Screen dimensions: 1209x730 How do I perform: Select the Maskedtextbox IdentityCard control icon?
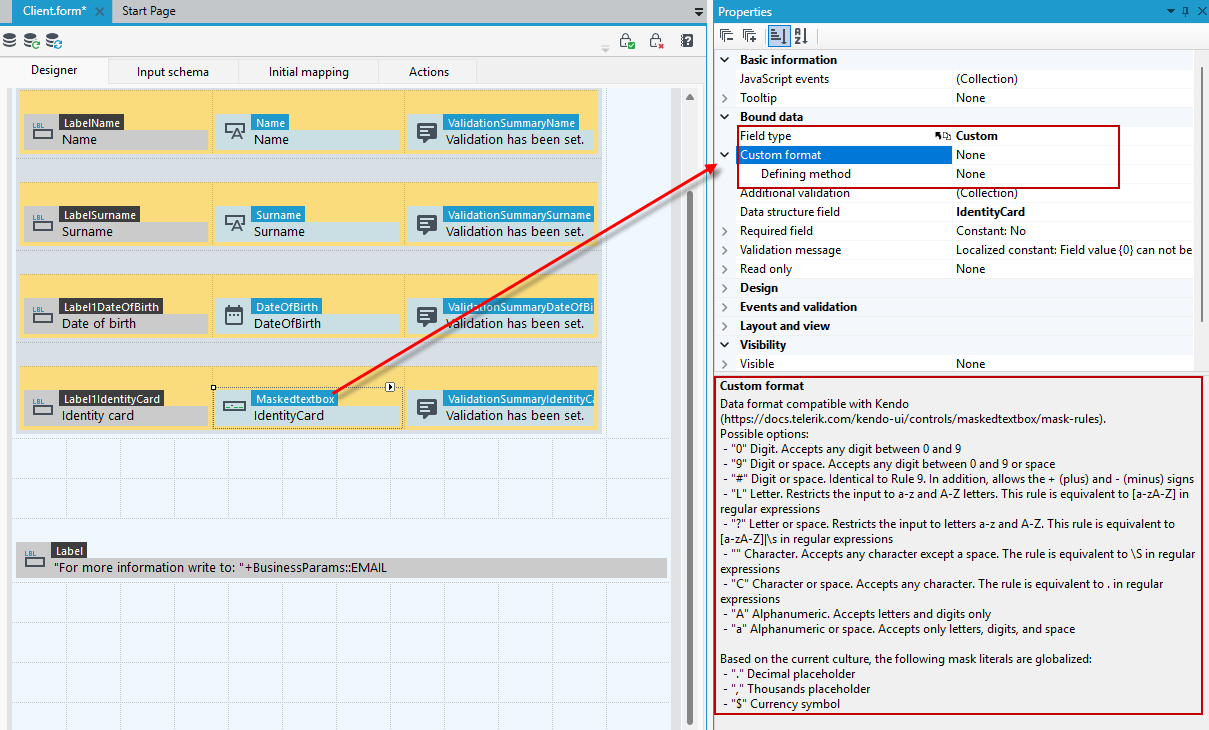pos(234,407)
